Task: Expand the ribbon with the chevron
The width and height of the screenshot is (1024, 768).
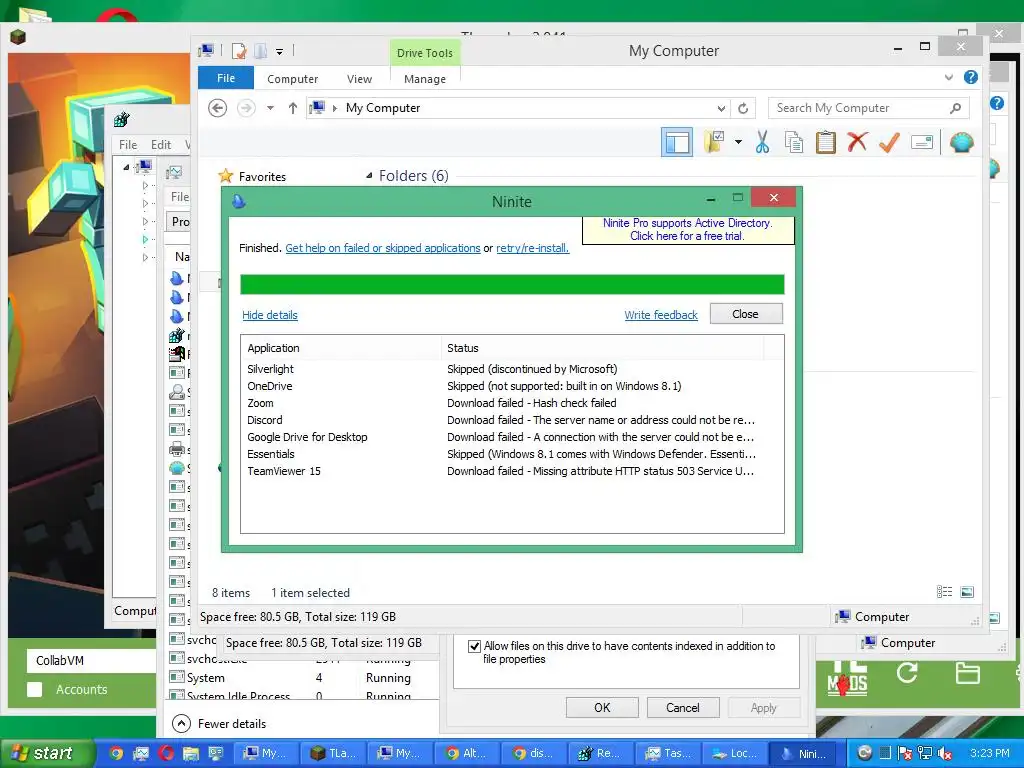Action: coord(948,78)
